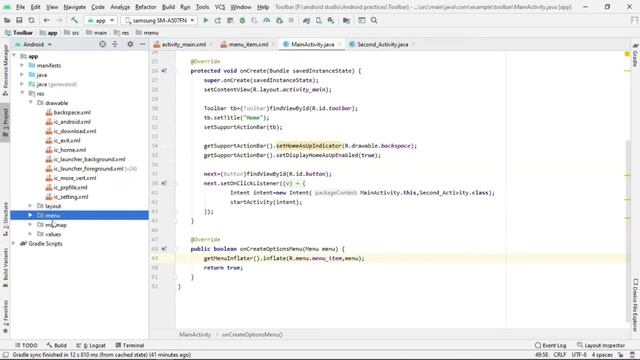This screenshot has width=640, height=360.
Task: Click the yellow inspection indicator at top right
Action: click(627, 54)
